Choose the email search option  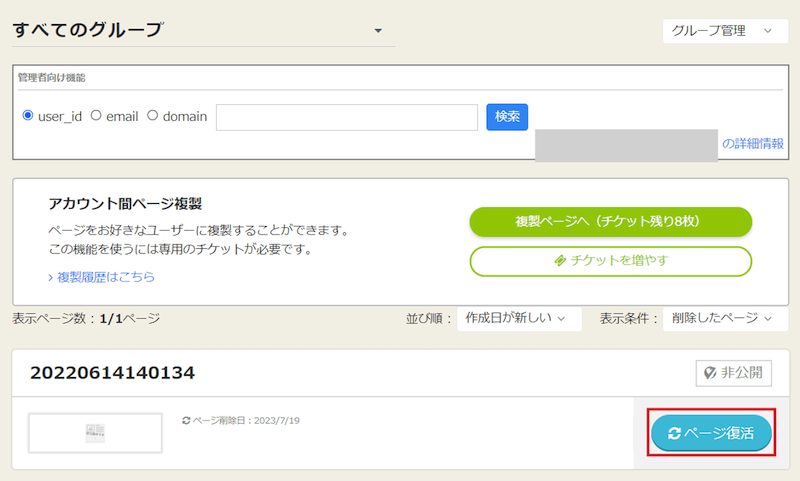[96, 116]
